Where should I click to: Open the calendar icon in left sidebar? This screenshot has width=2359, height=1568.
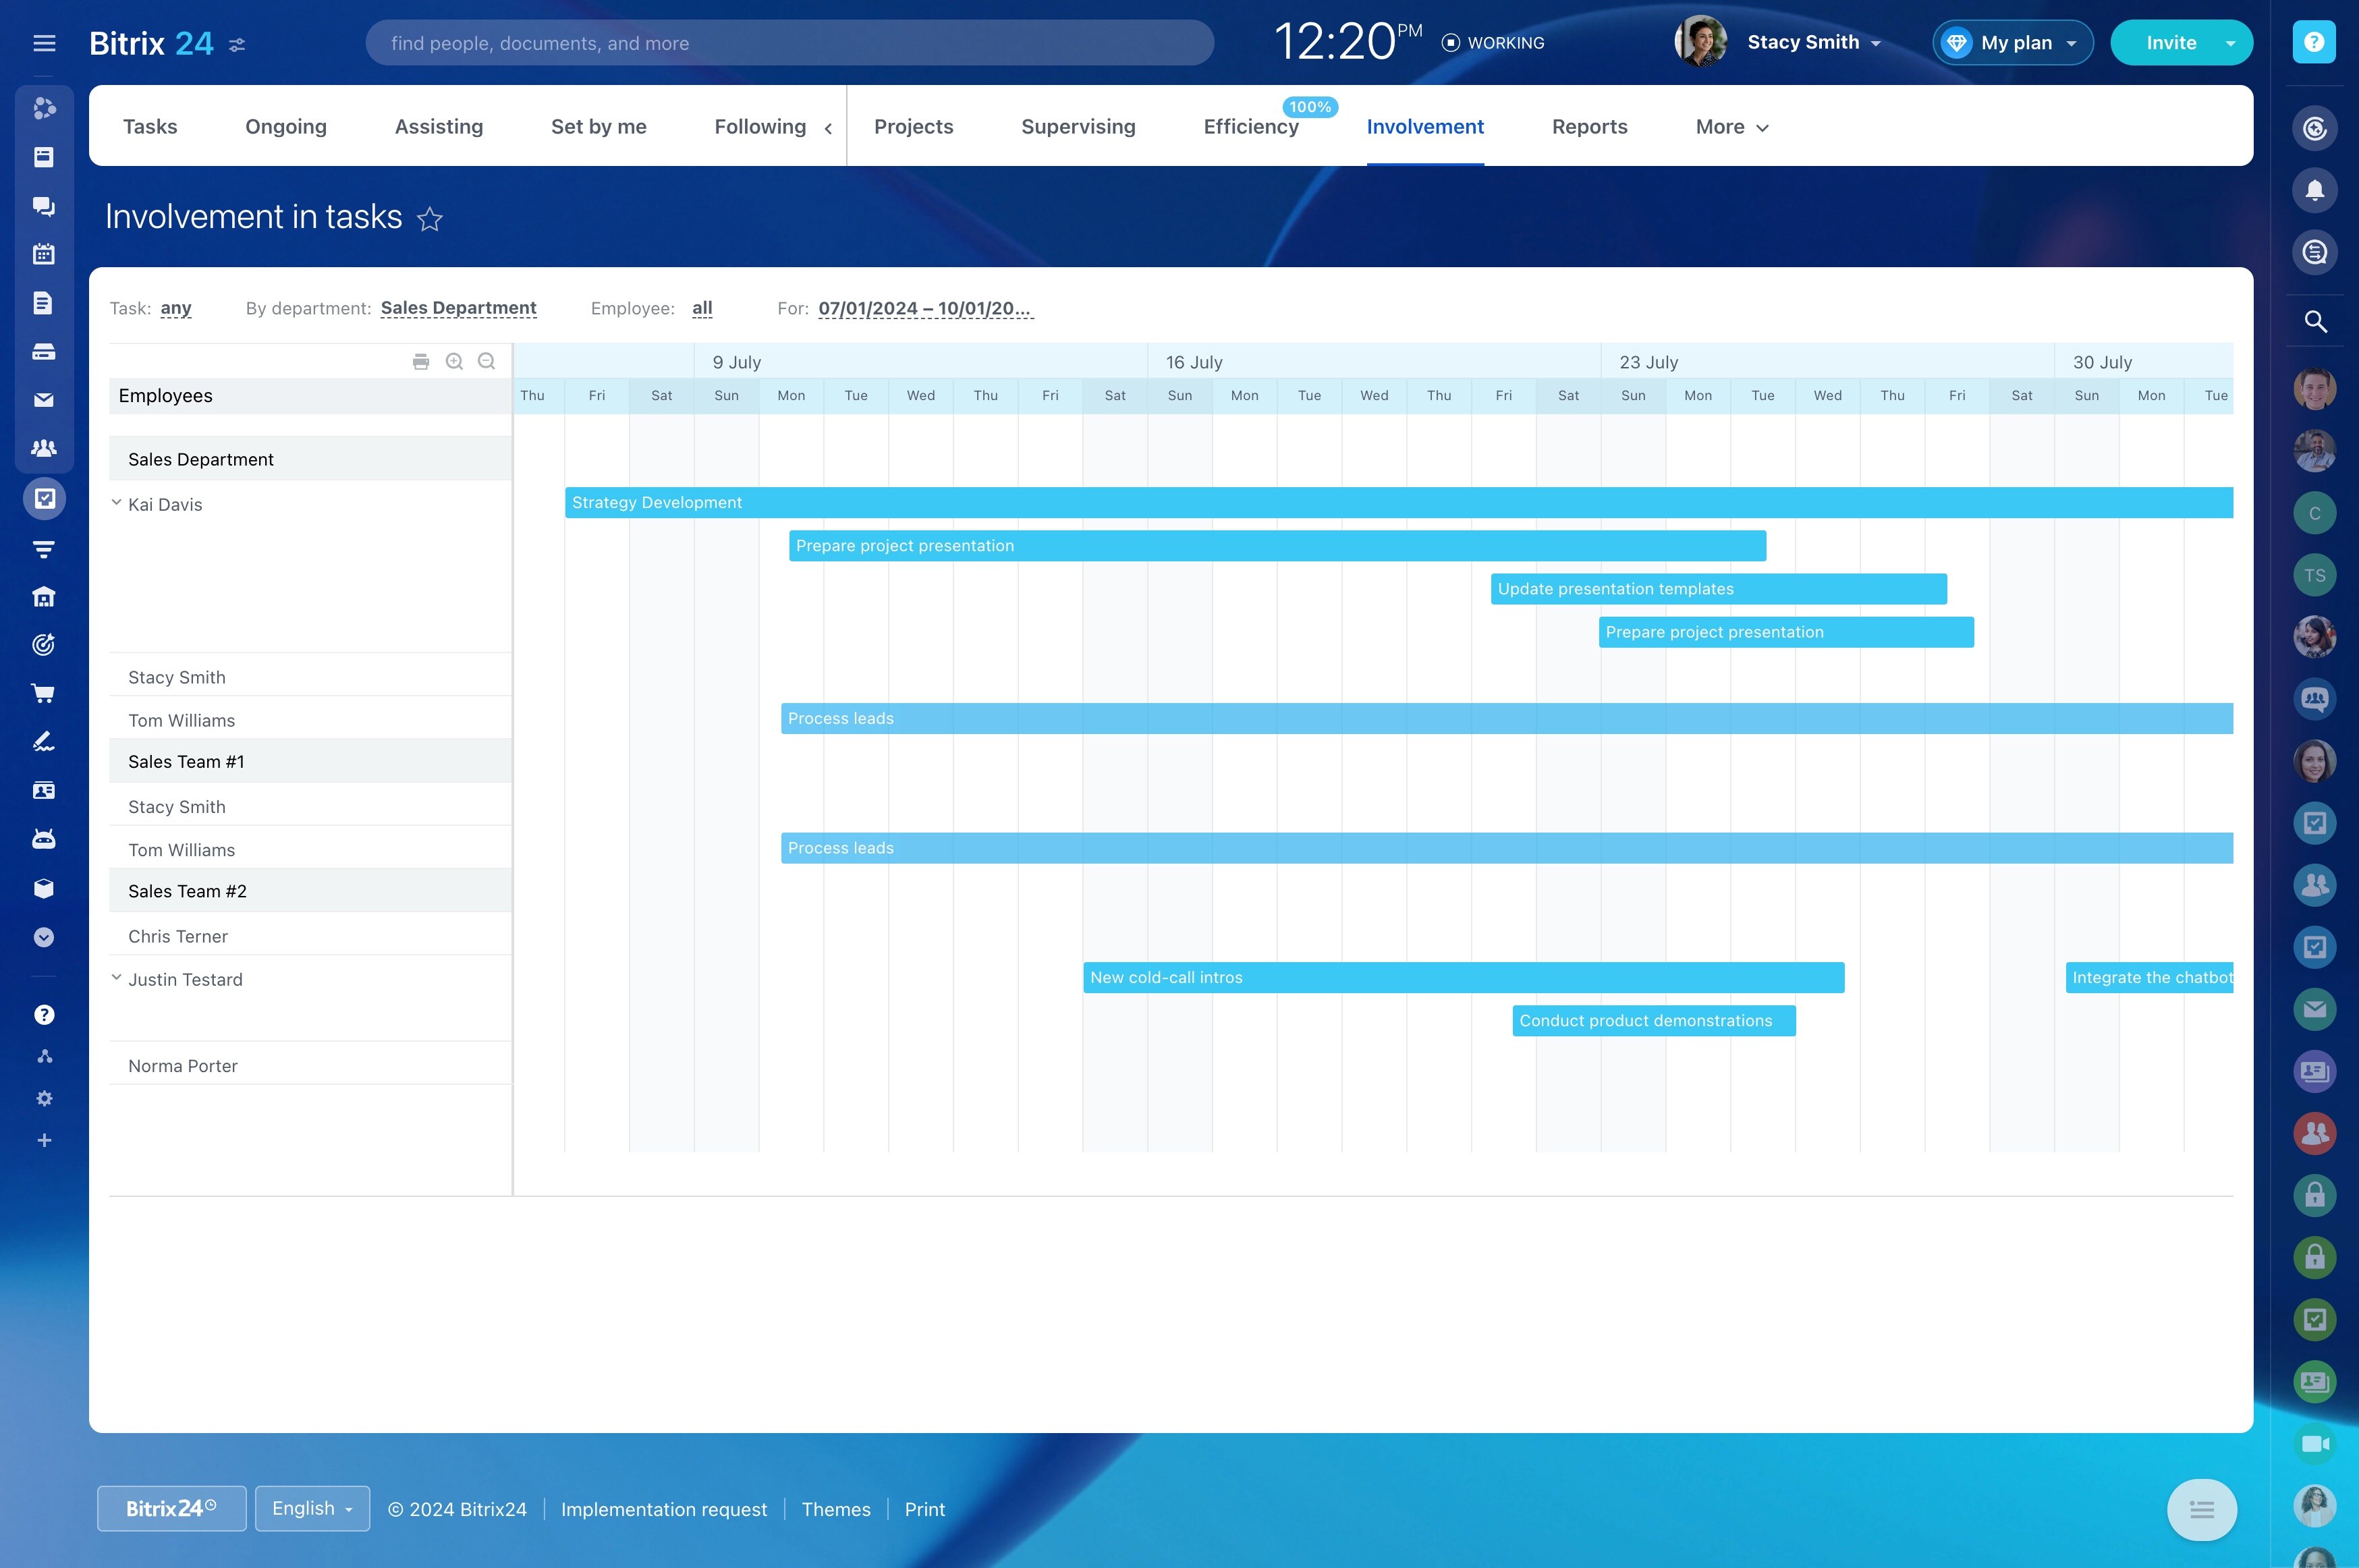(44, 254)
